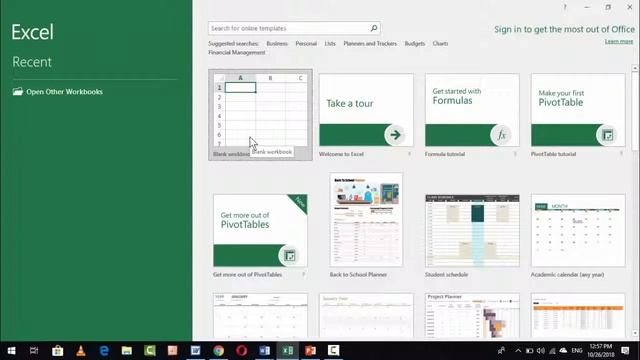Click the Financial Management suggested search
640x360 pixels.
coord(237,52)
